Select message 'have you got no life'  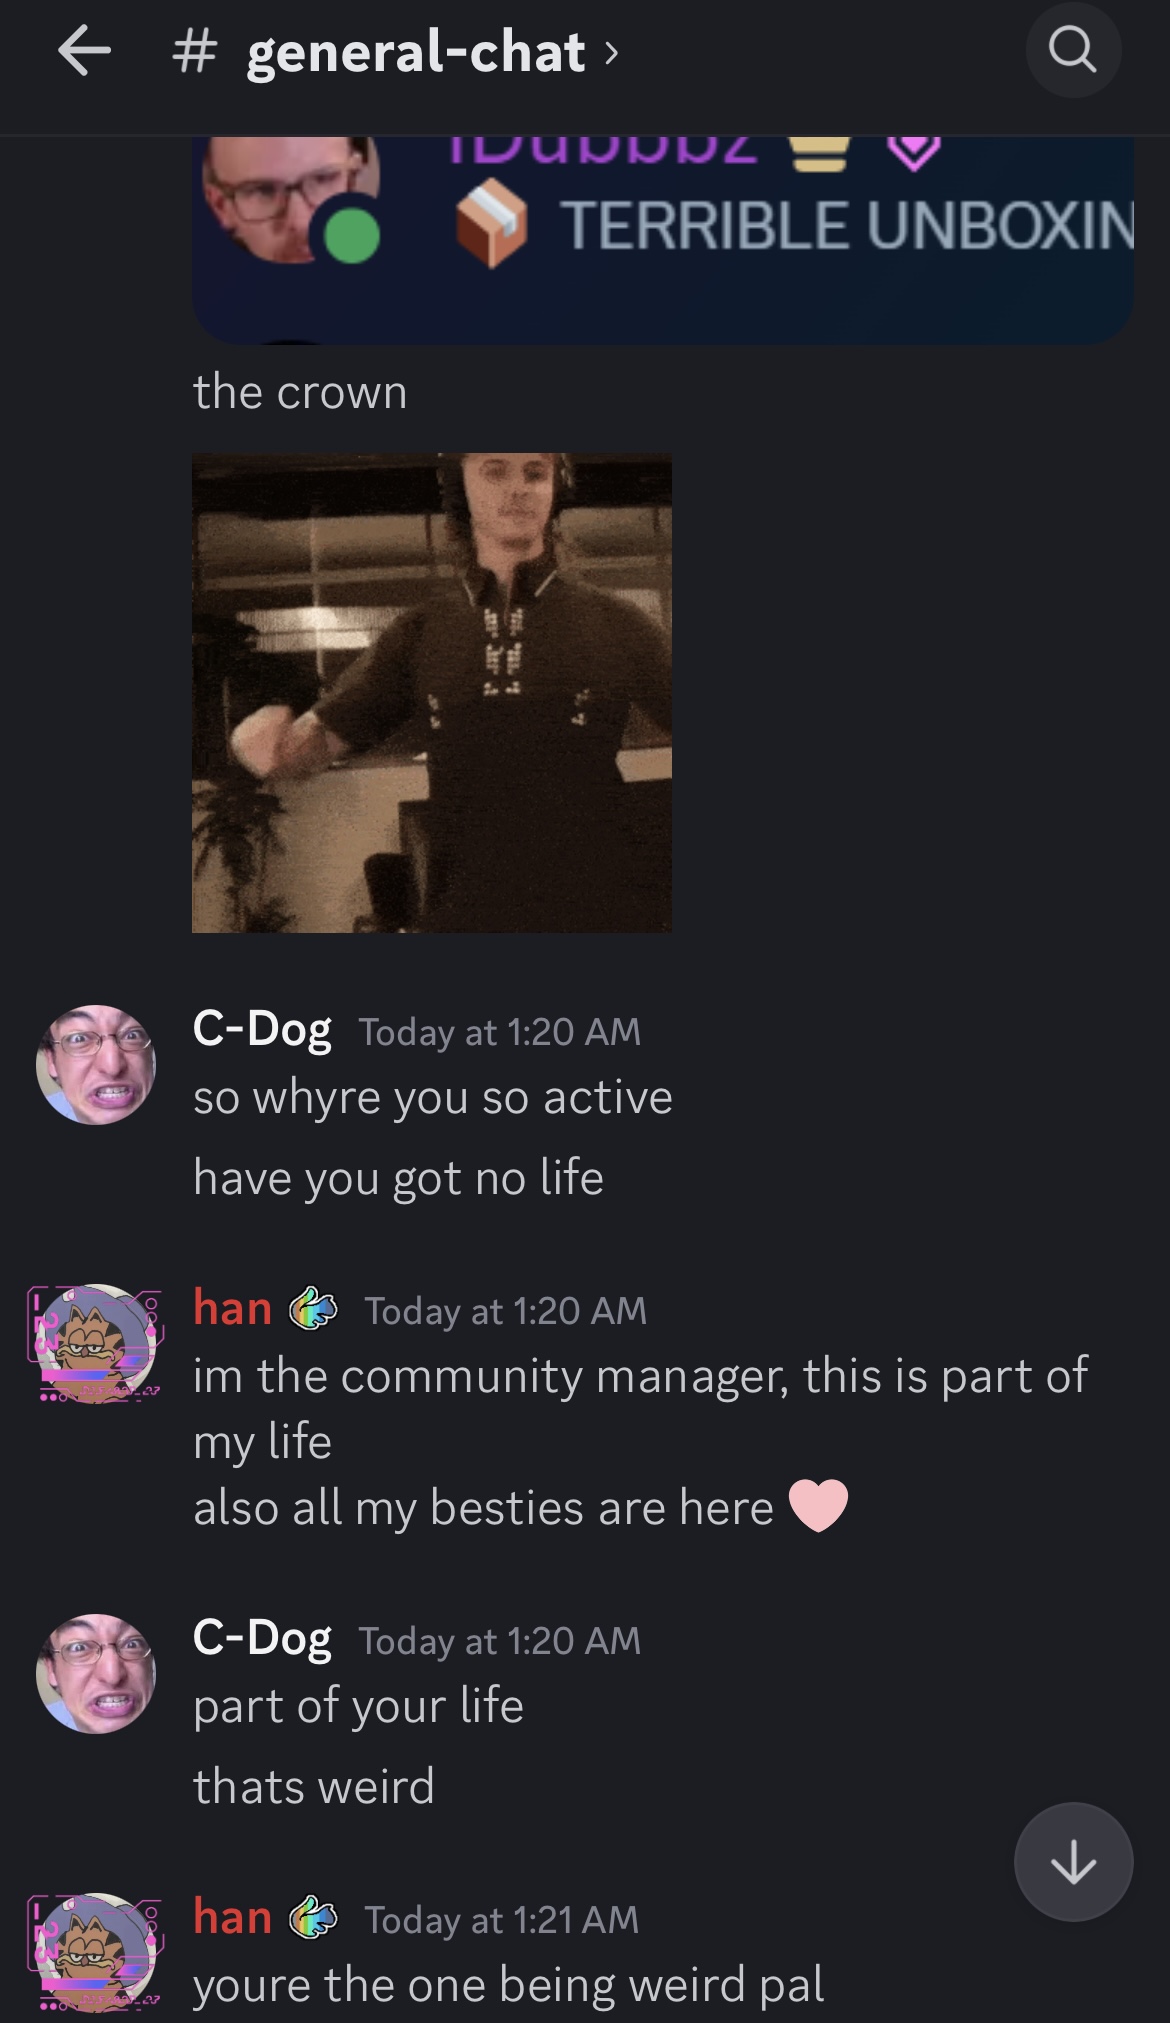pos(398,1178)
